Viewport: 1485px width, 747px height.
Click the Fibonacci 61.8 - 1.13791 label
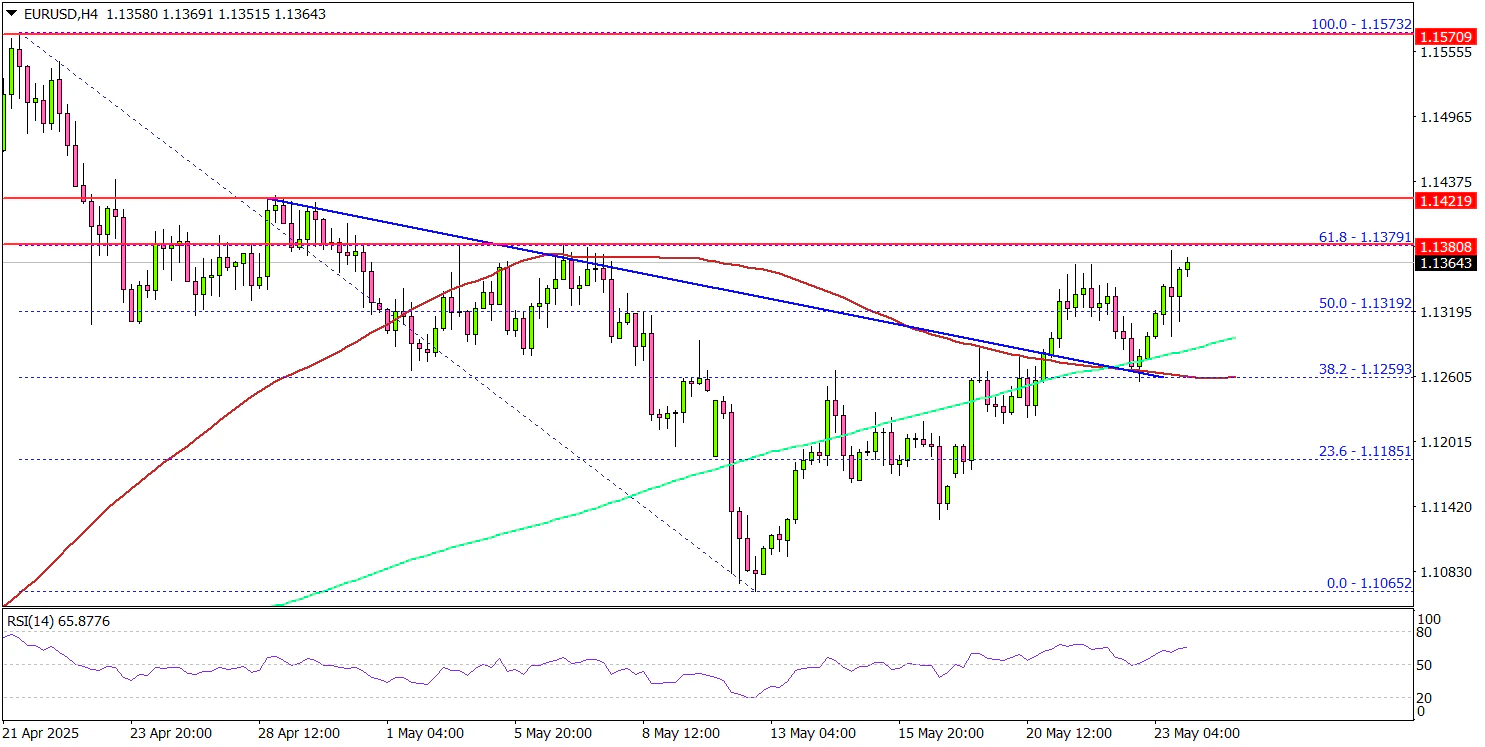click(x=1364, y=237)
